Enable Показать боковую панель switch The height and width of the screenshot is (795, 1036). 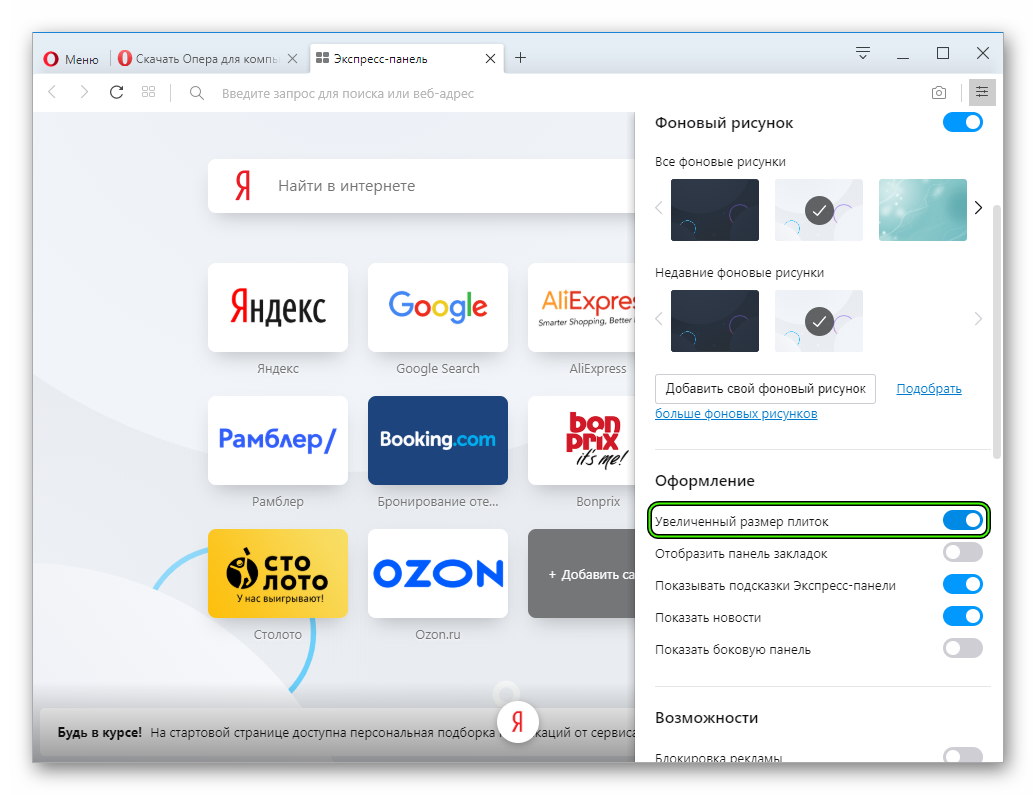(x=963, y=648)
